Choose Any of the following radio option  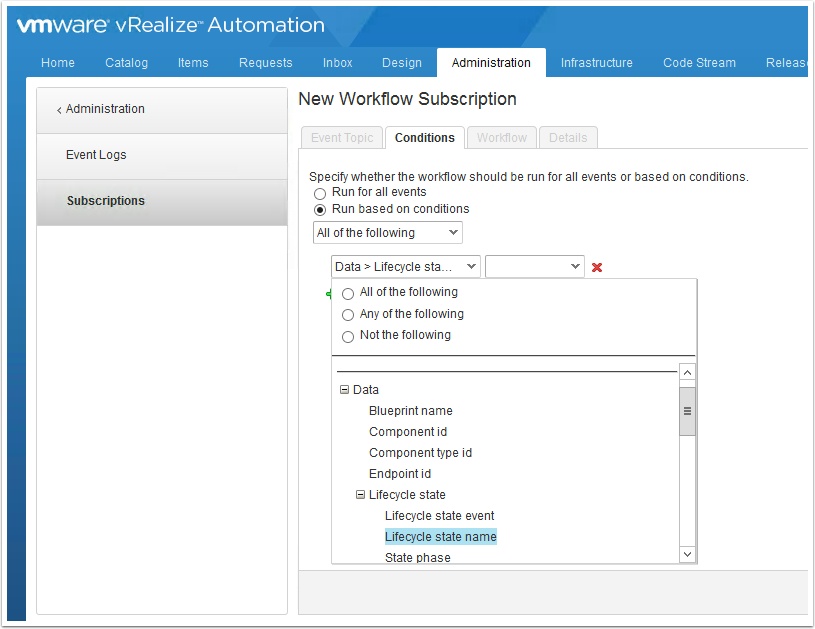pyautogui.click(x=348, y=315)
